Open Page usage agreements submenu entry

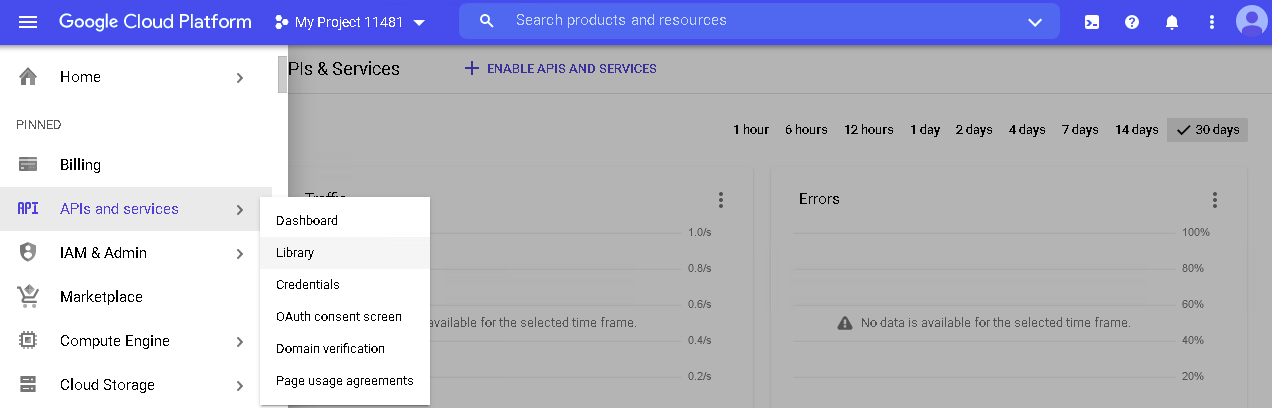(345, 381)
